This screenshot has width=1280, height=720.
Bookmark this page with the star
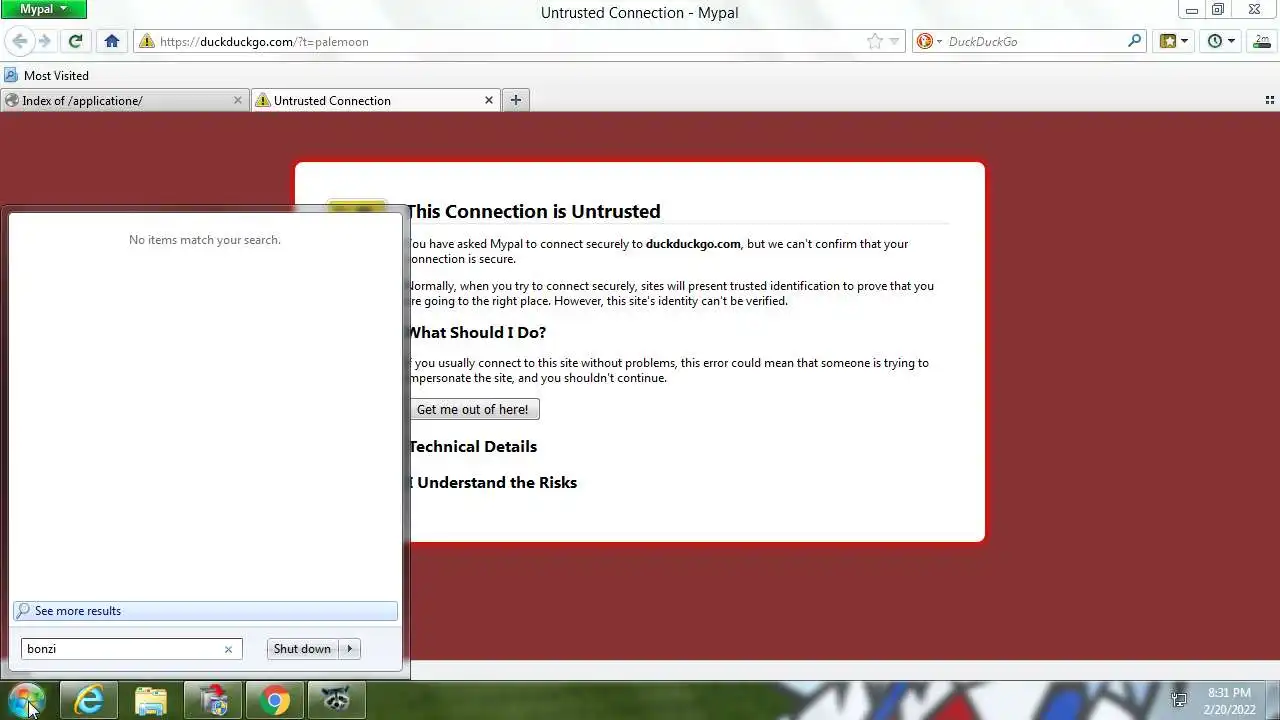[x=875, y=41]
